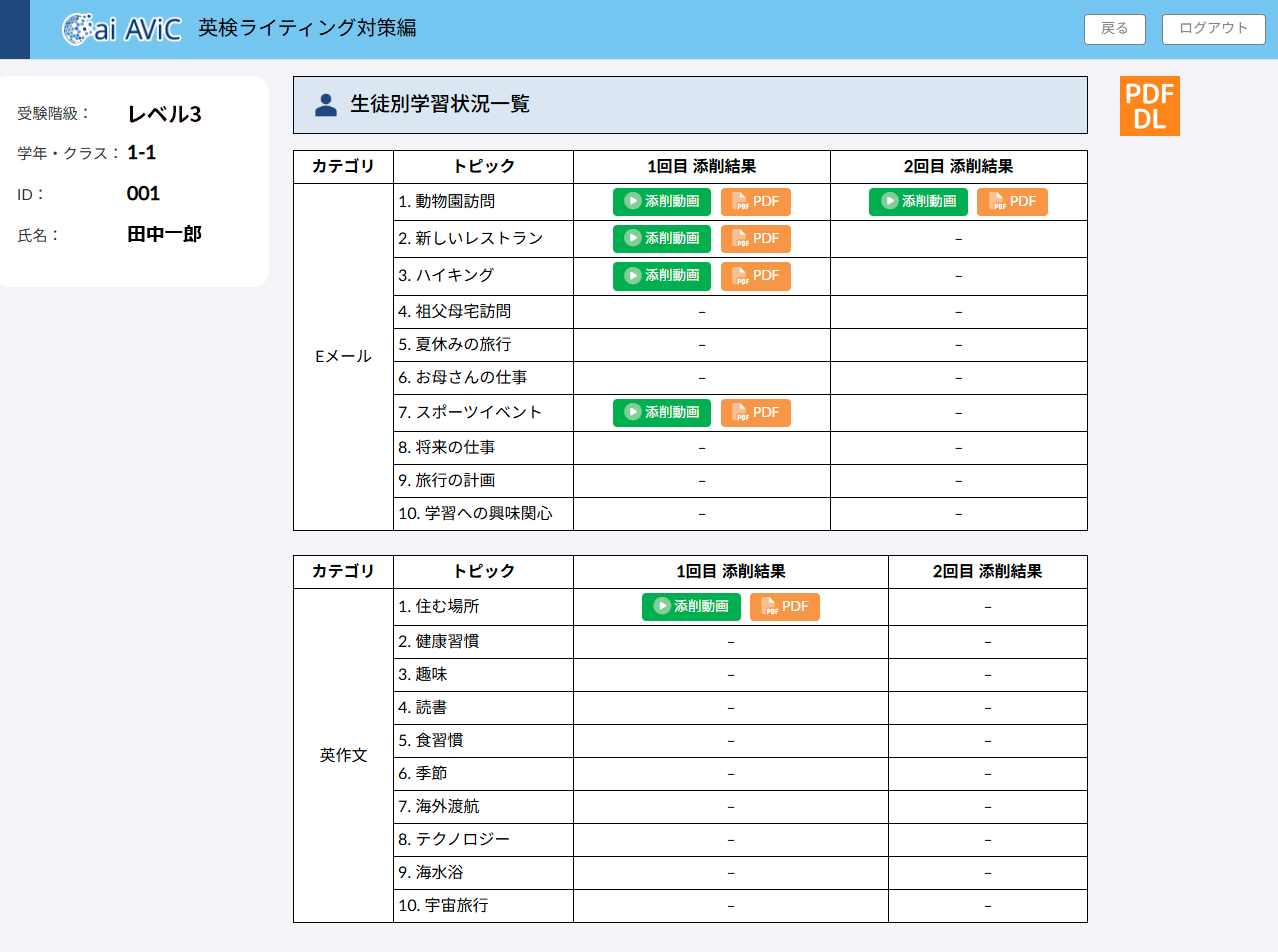Open PDF for スポーツイベント topic
Screen dimensions: 1278x952
pos(756,413)
